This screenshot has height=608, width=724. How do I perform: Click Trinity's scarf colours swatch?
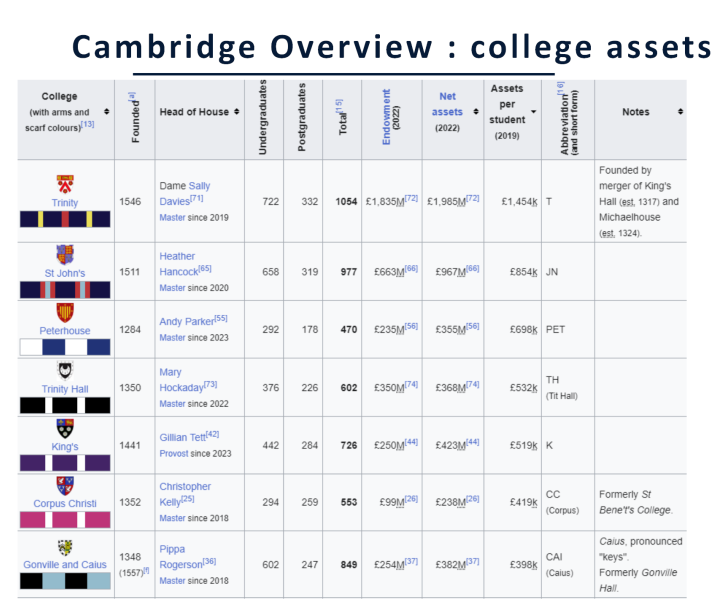point(65,219)
